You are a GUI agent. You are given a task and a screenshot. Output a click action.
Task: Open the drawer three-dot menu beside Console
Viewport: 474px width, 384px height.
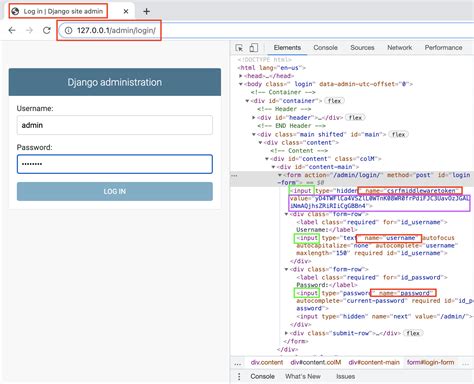(239, 376)
